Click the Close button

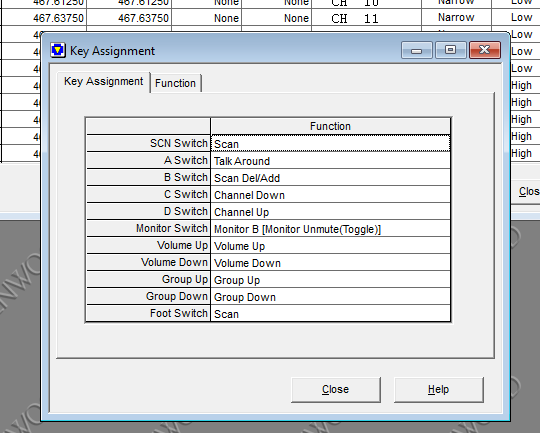336,390
